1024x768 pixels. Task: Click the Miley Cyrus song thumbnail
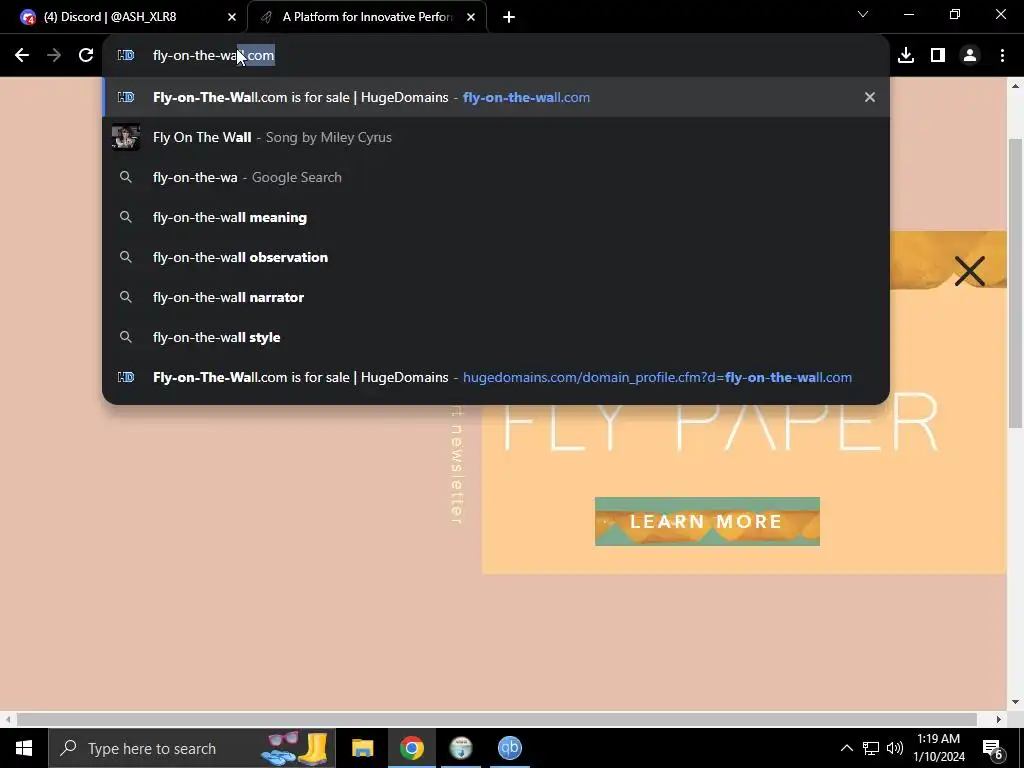[125, 137]
